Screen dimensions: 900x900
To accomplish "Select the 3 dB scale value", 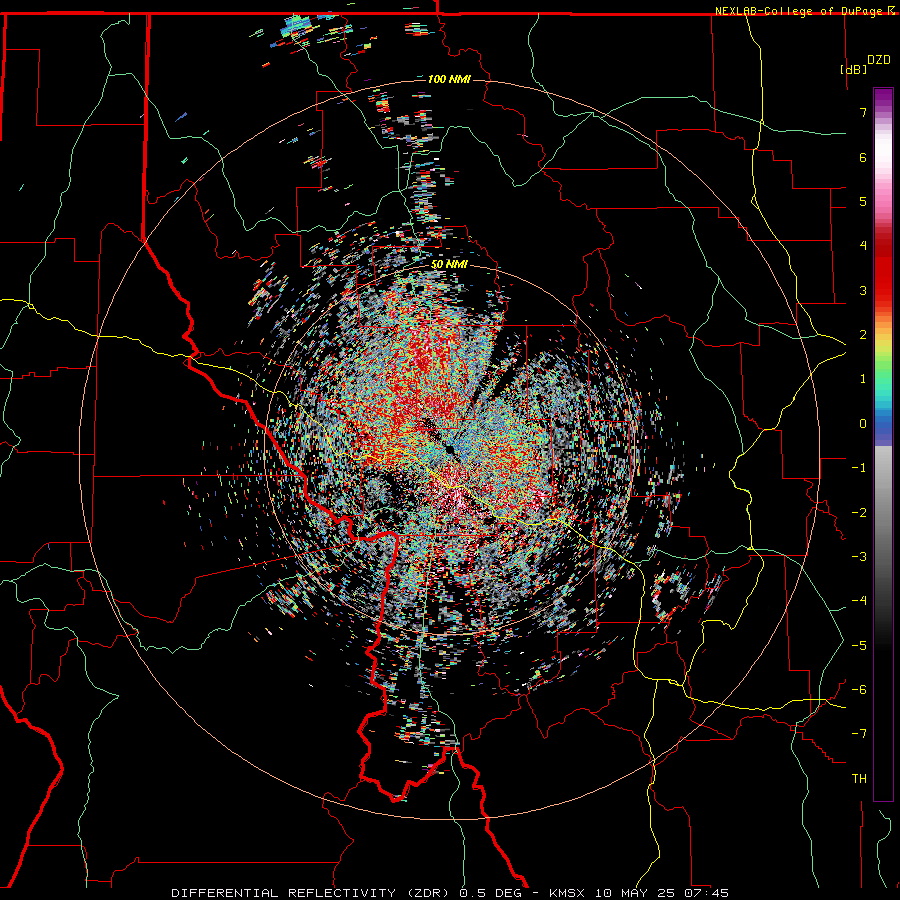I will [x=863, y=290].
